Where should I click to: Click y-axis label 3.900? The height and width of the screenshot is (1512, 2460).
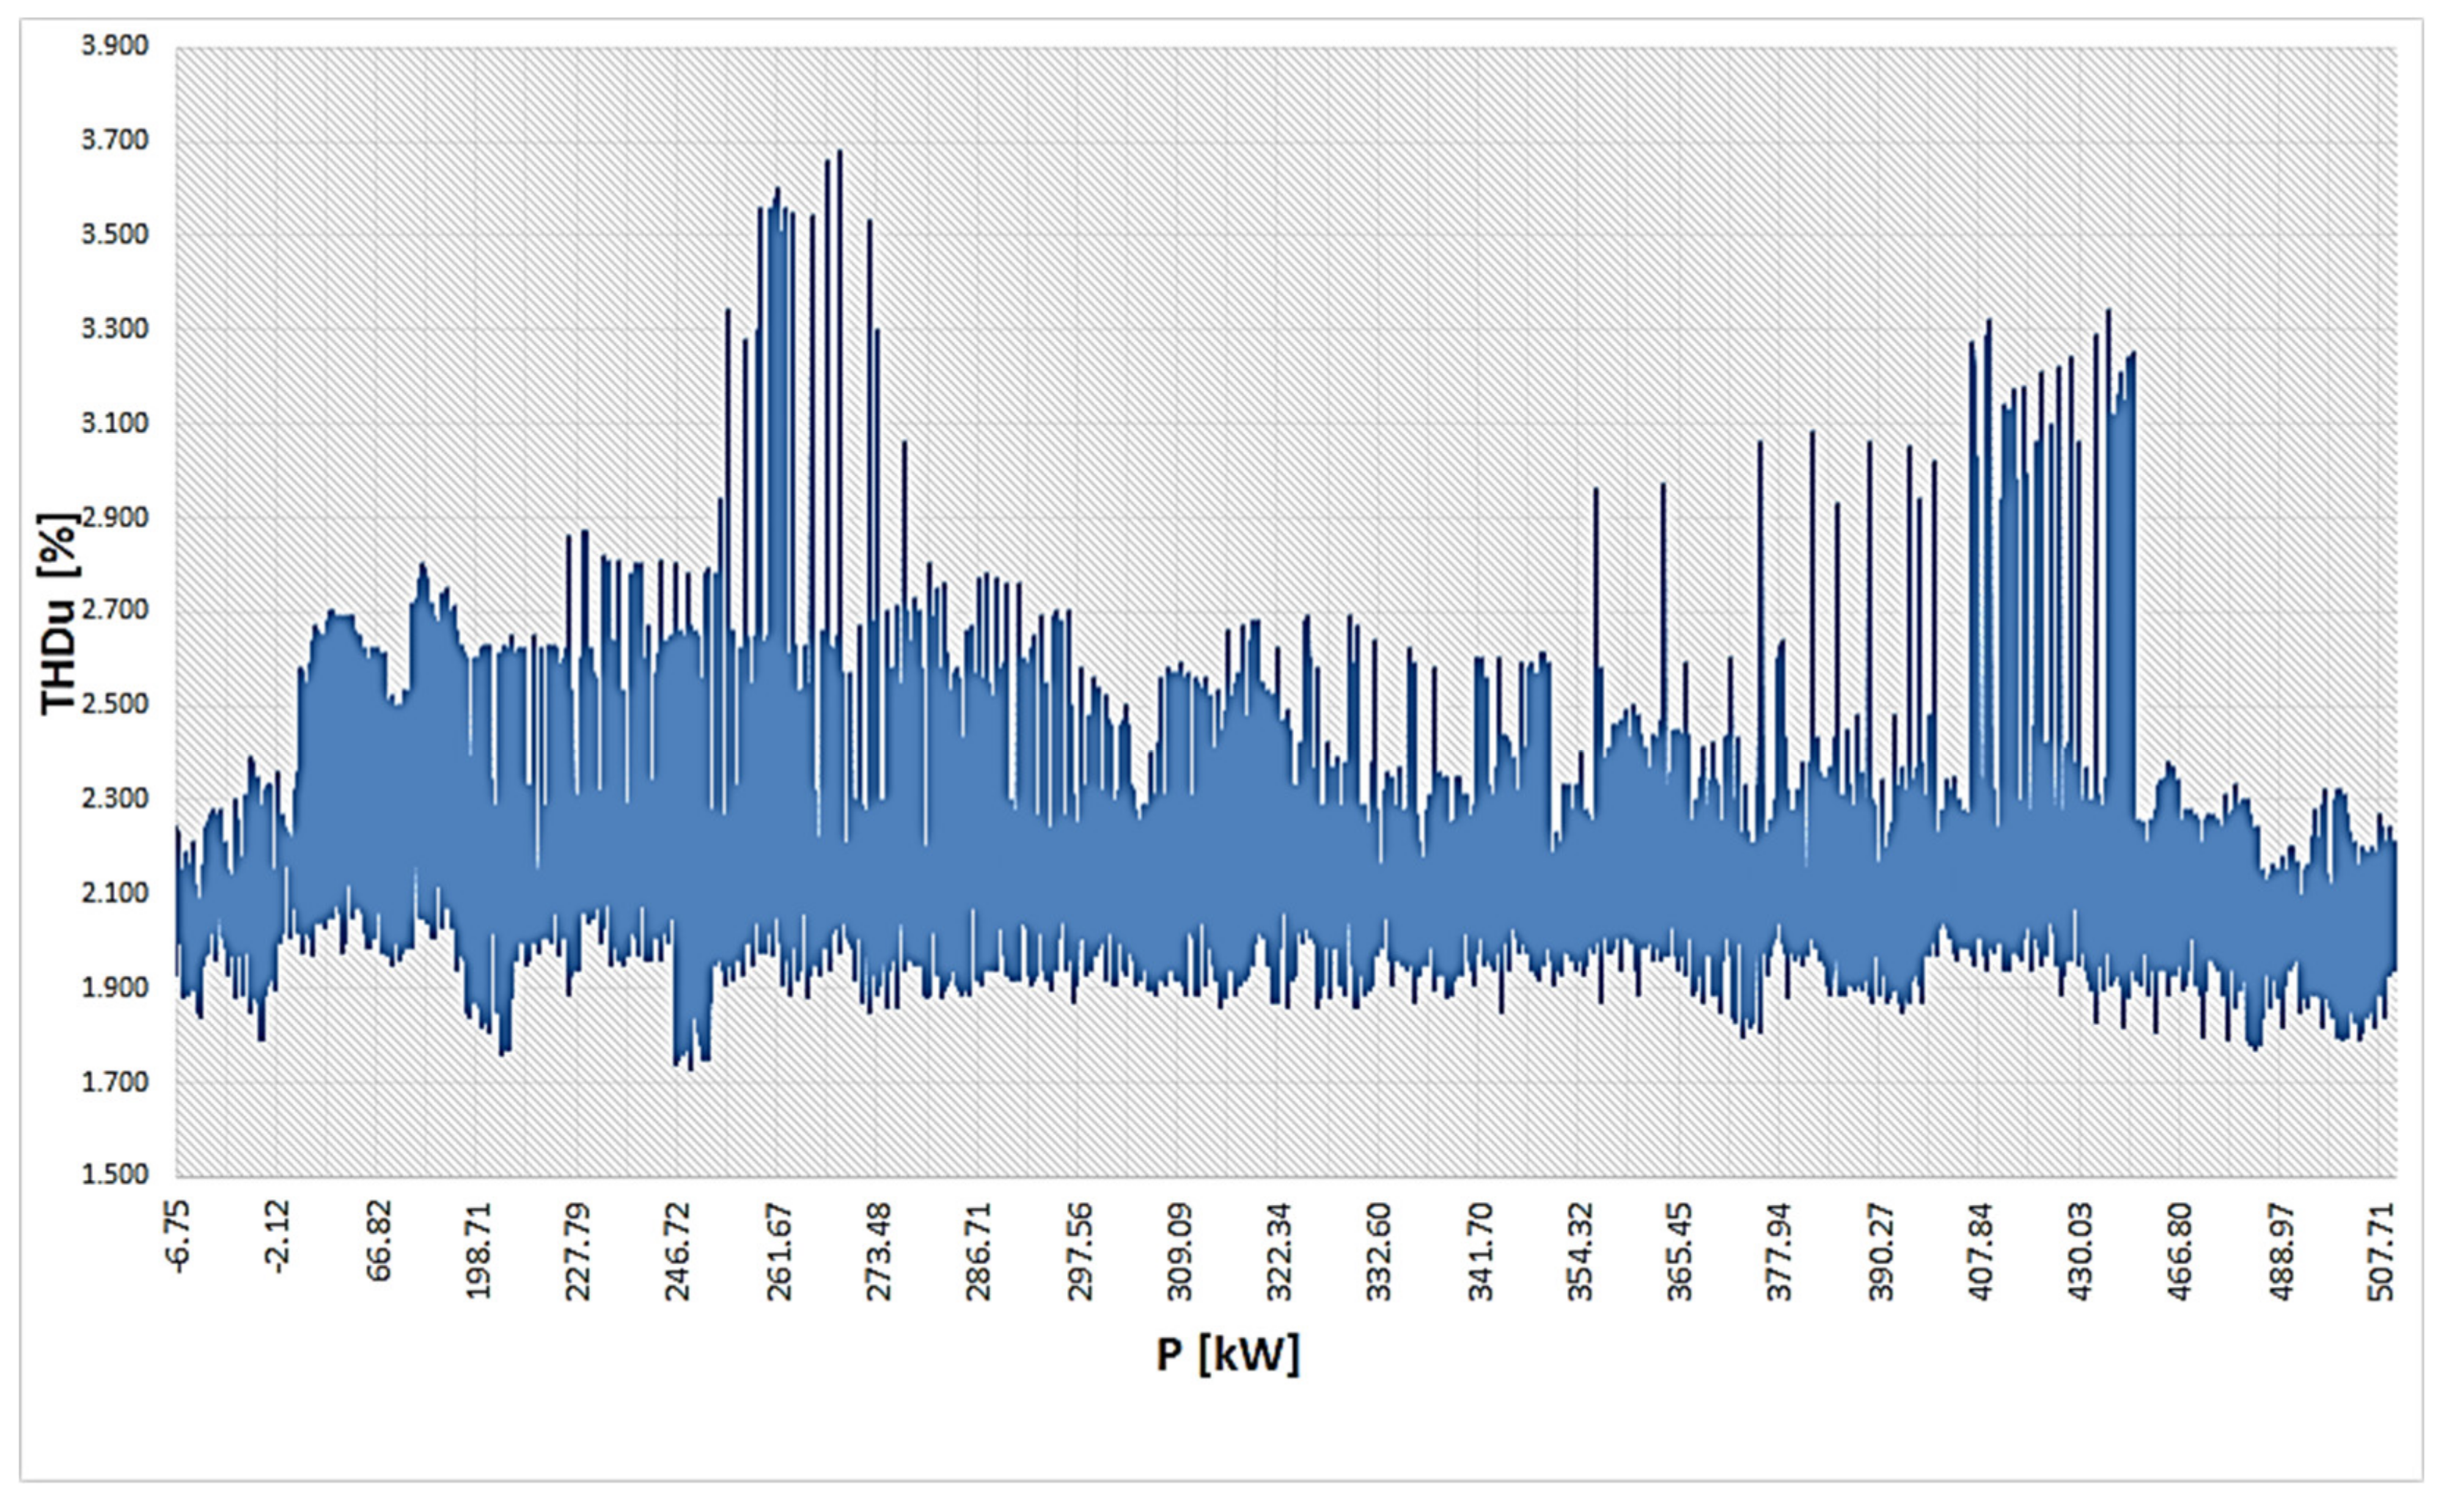pos(115,45)
